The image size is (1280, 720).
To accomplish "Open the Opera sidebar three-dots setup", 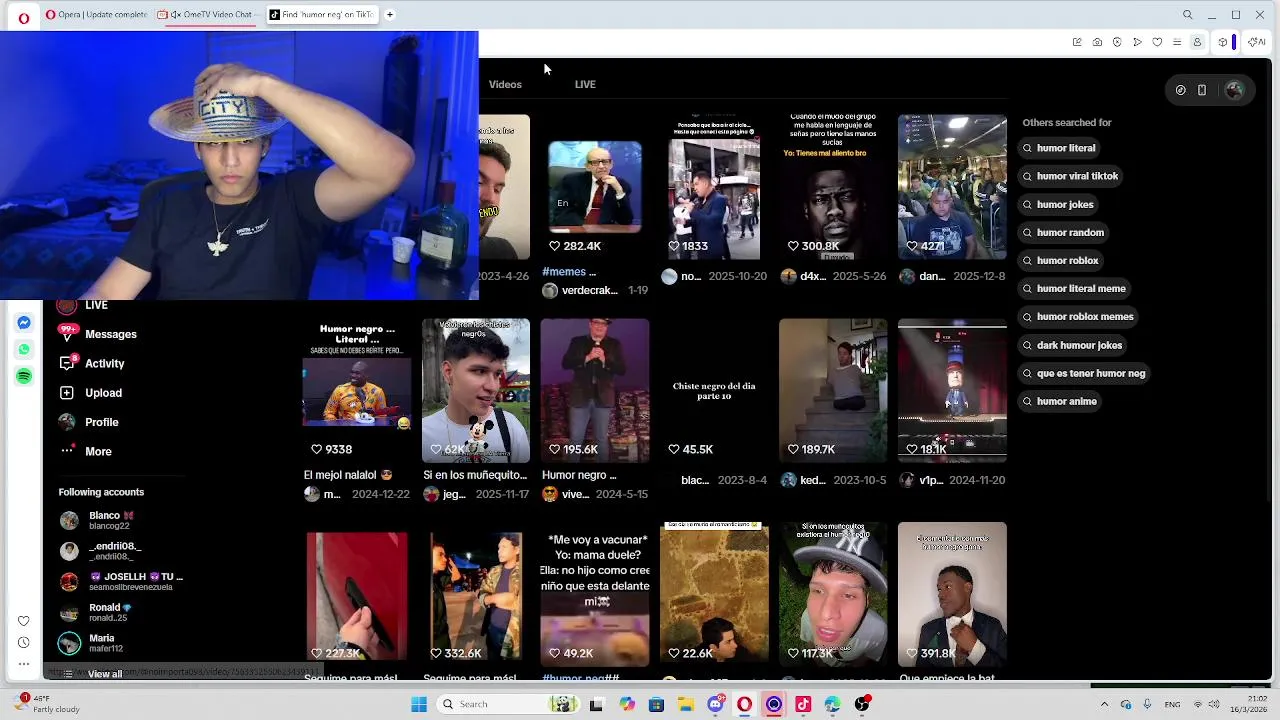I will (x=24, y=663).
